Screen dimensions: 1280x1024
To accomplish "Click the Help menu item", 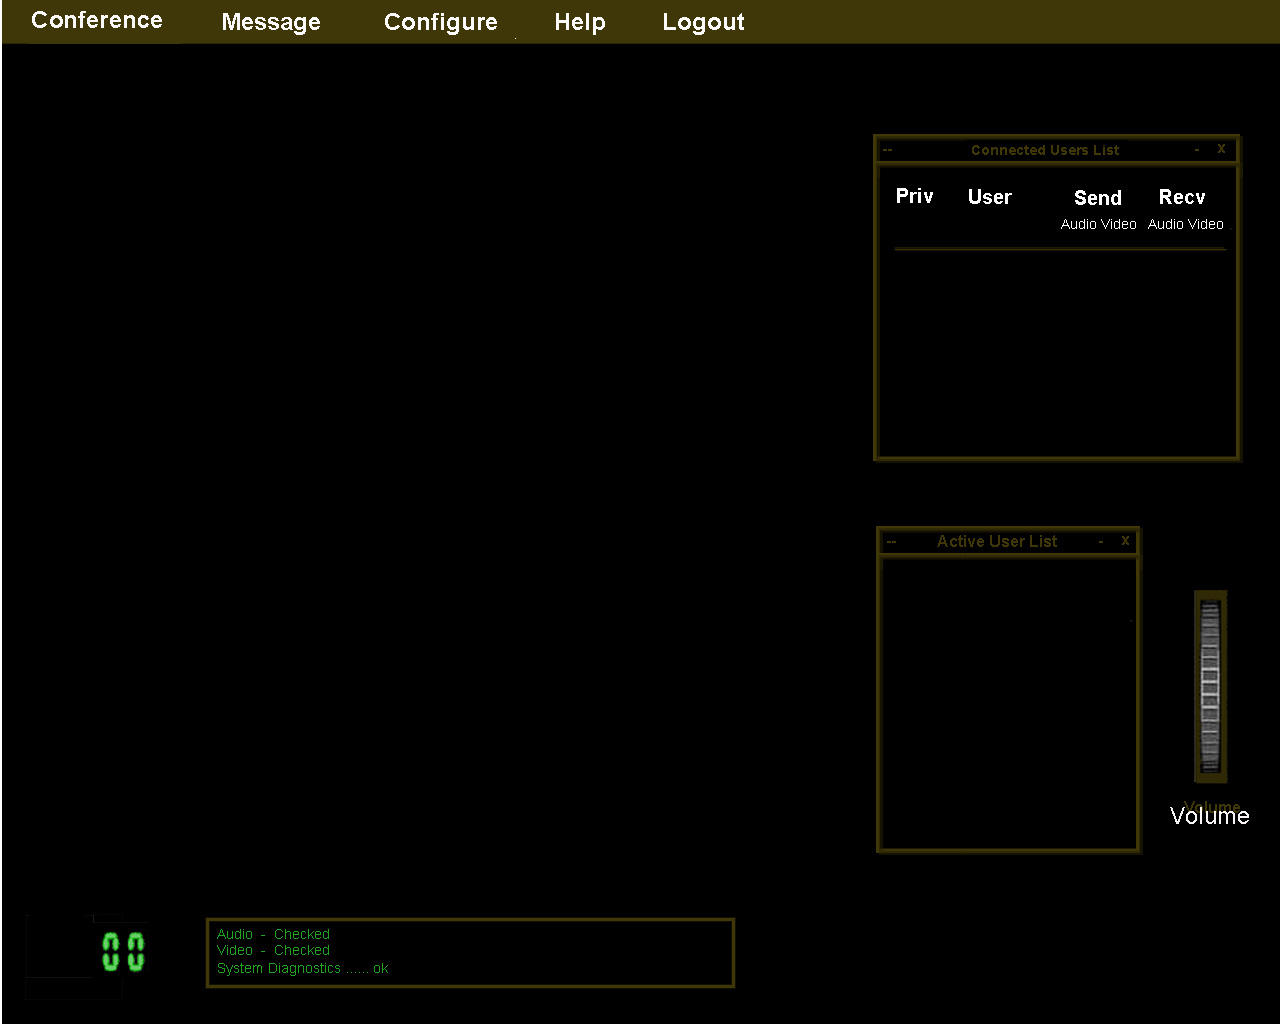I will tap(580, 22).
